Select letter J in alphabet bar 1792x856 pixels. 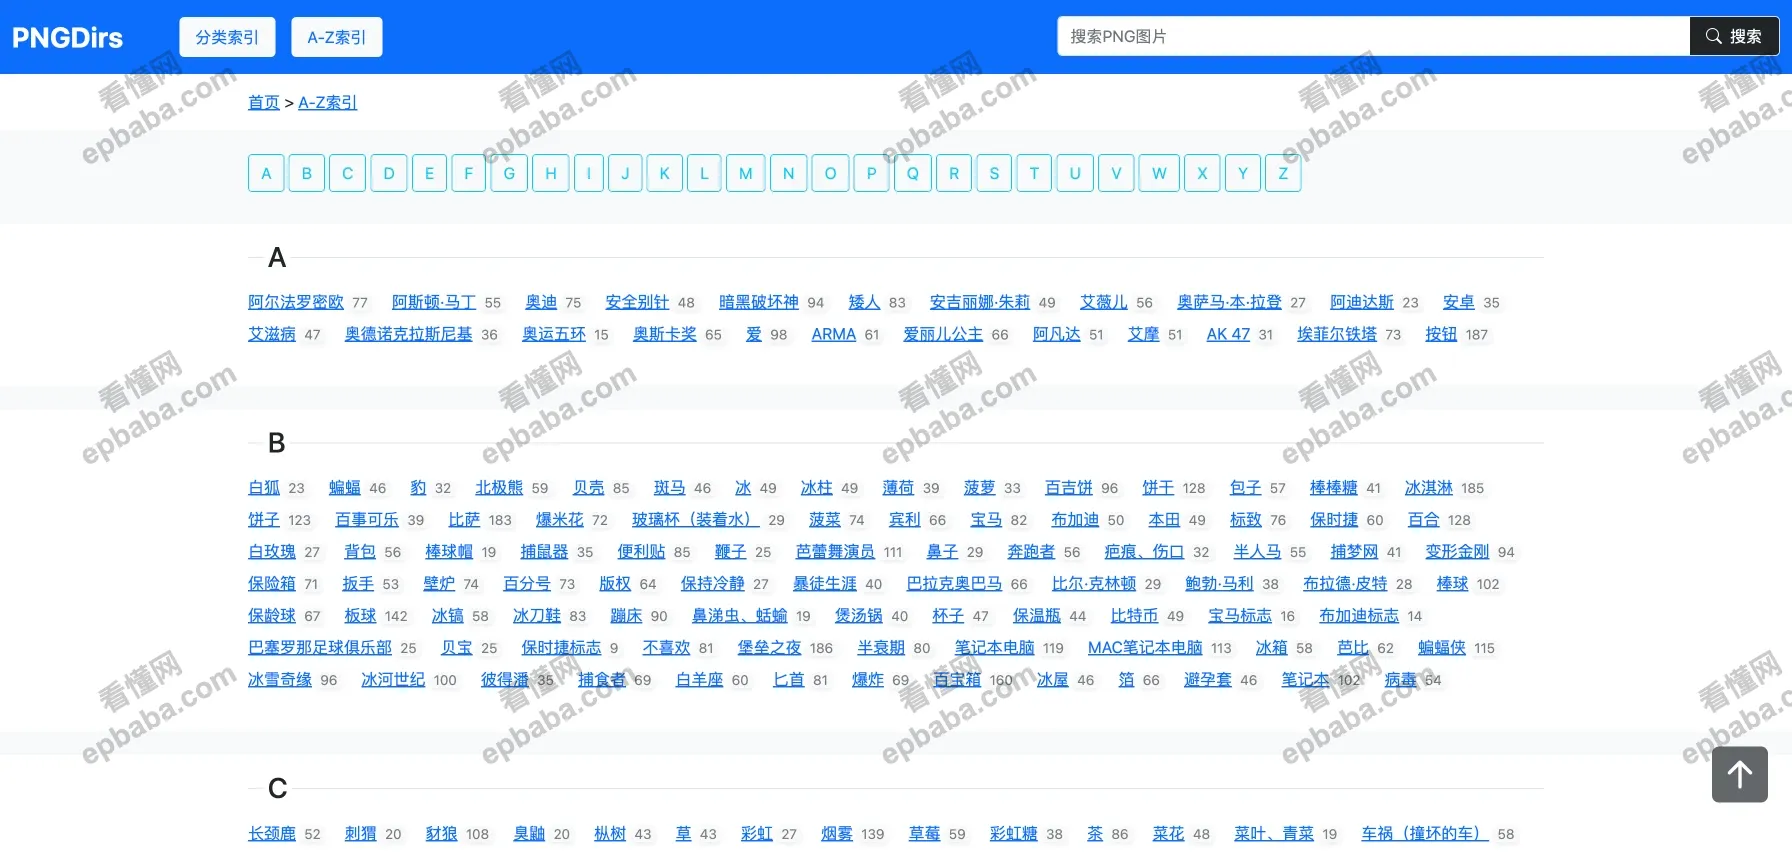pyautogui.click(x=625, y=173)
